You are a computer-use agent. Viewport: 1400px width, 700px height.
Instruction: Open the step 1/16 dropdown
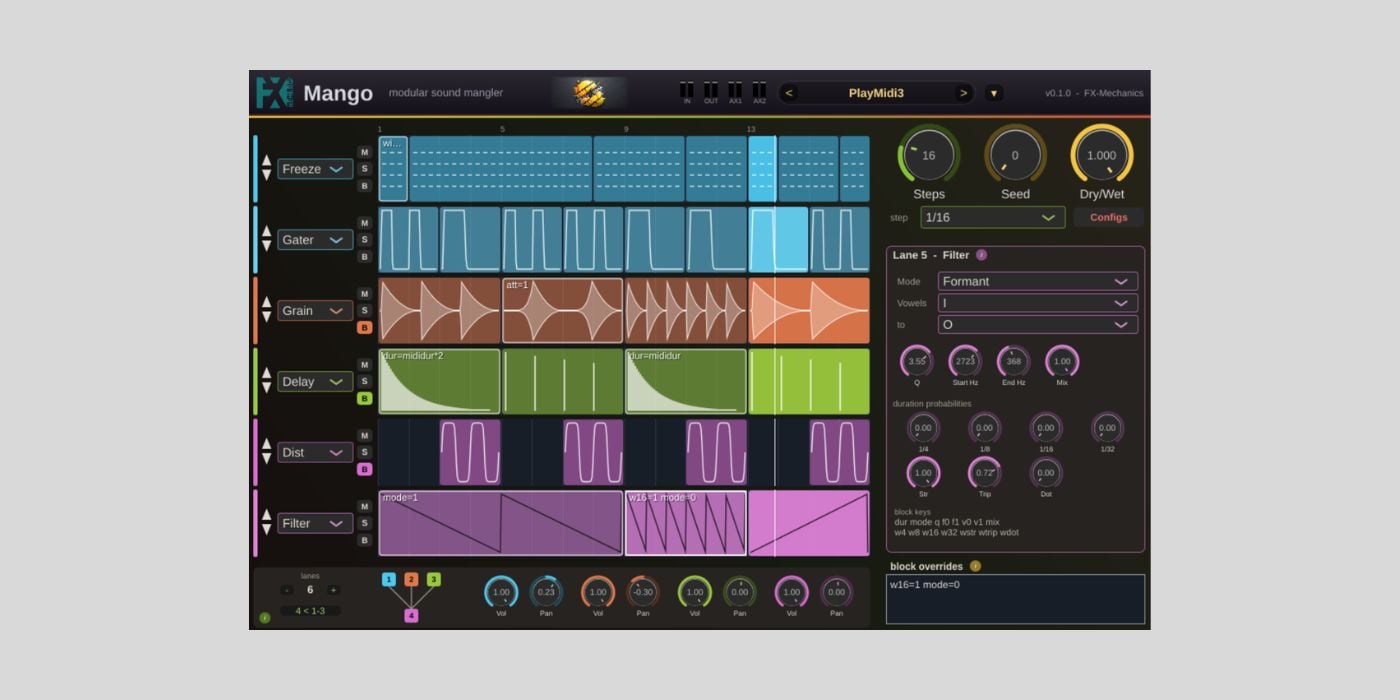coord(993,217)
